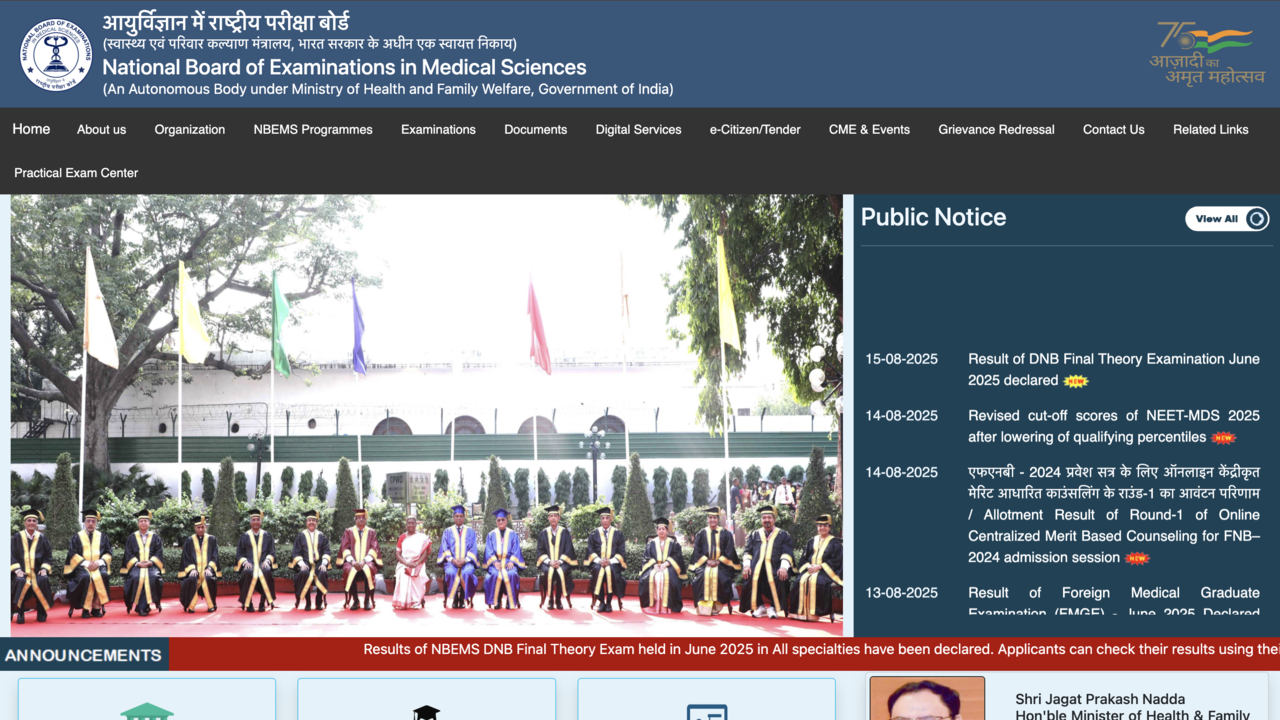Image resolution: width=1280 pixels, height=720 pixels.
Task: Click NEW badge beside DNB Final Theory result
Action: (1075, 381)
